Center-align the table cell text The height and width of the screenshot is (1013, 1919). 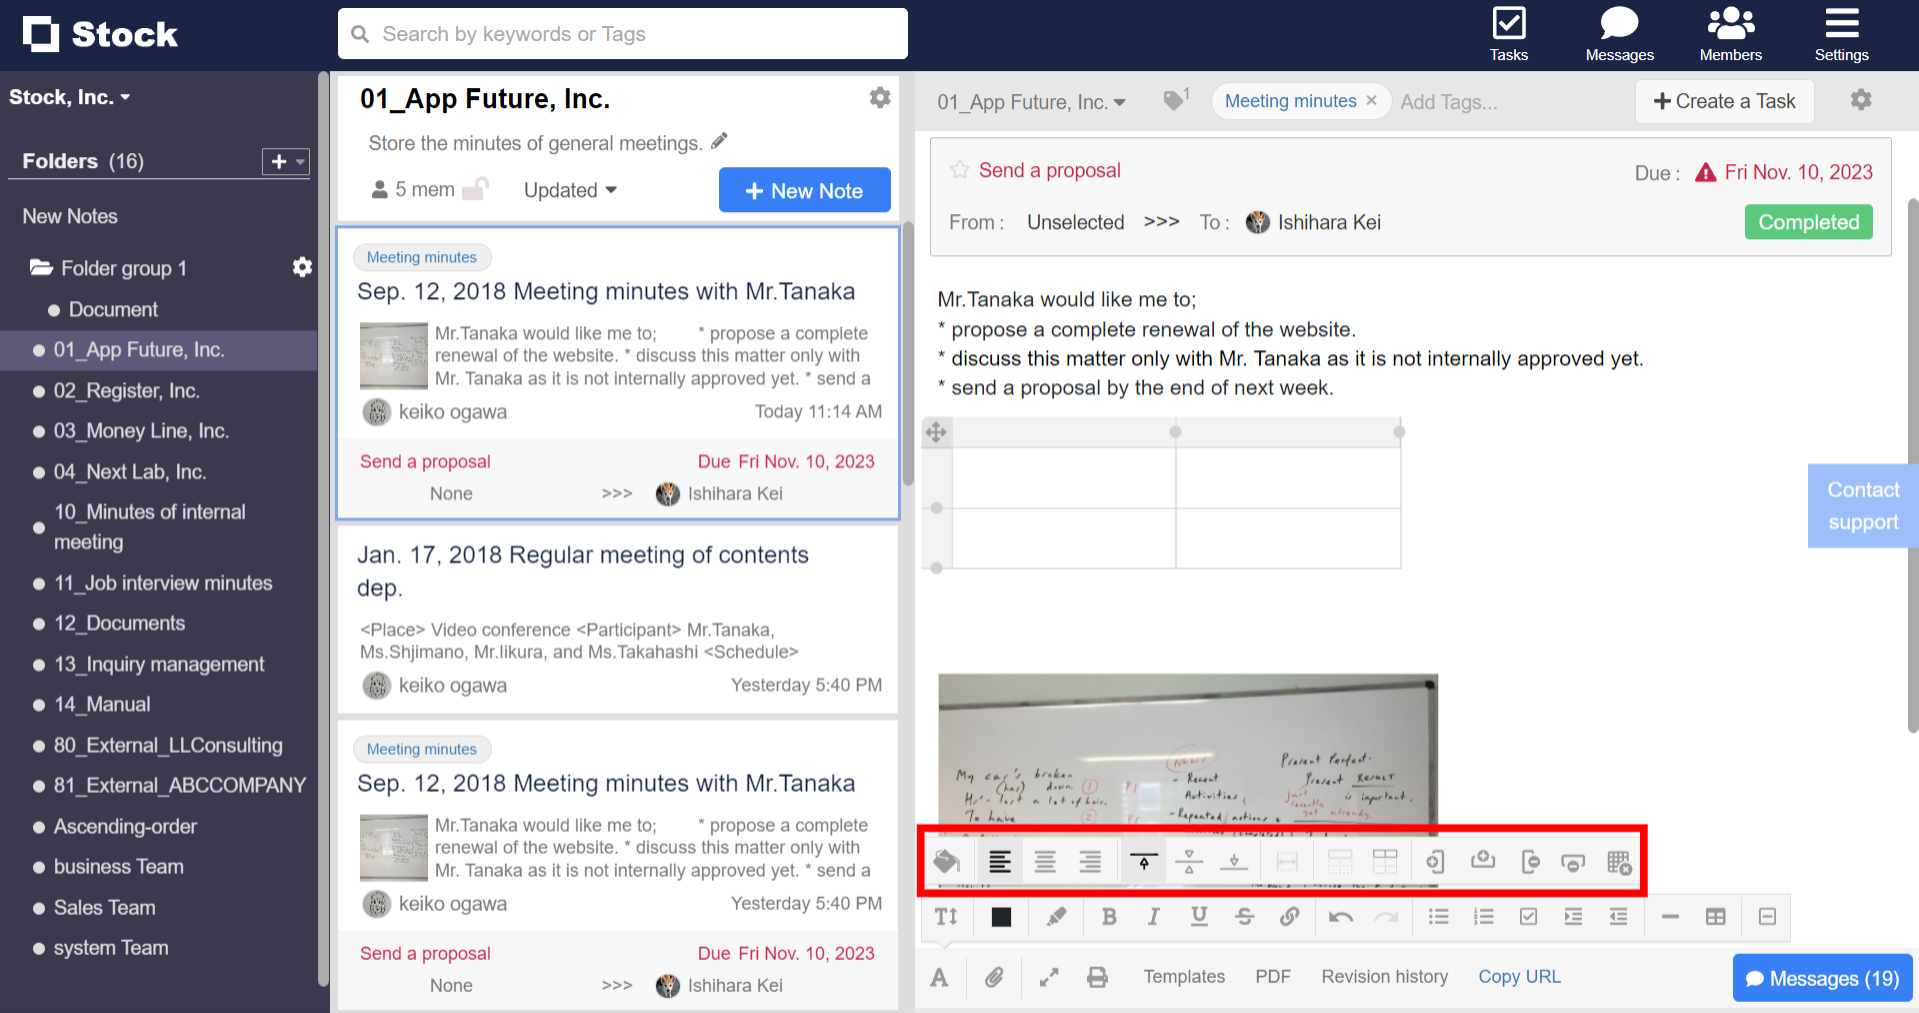click(1045, 861)
